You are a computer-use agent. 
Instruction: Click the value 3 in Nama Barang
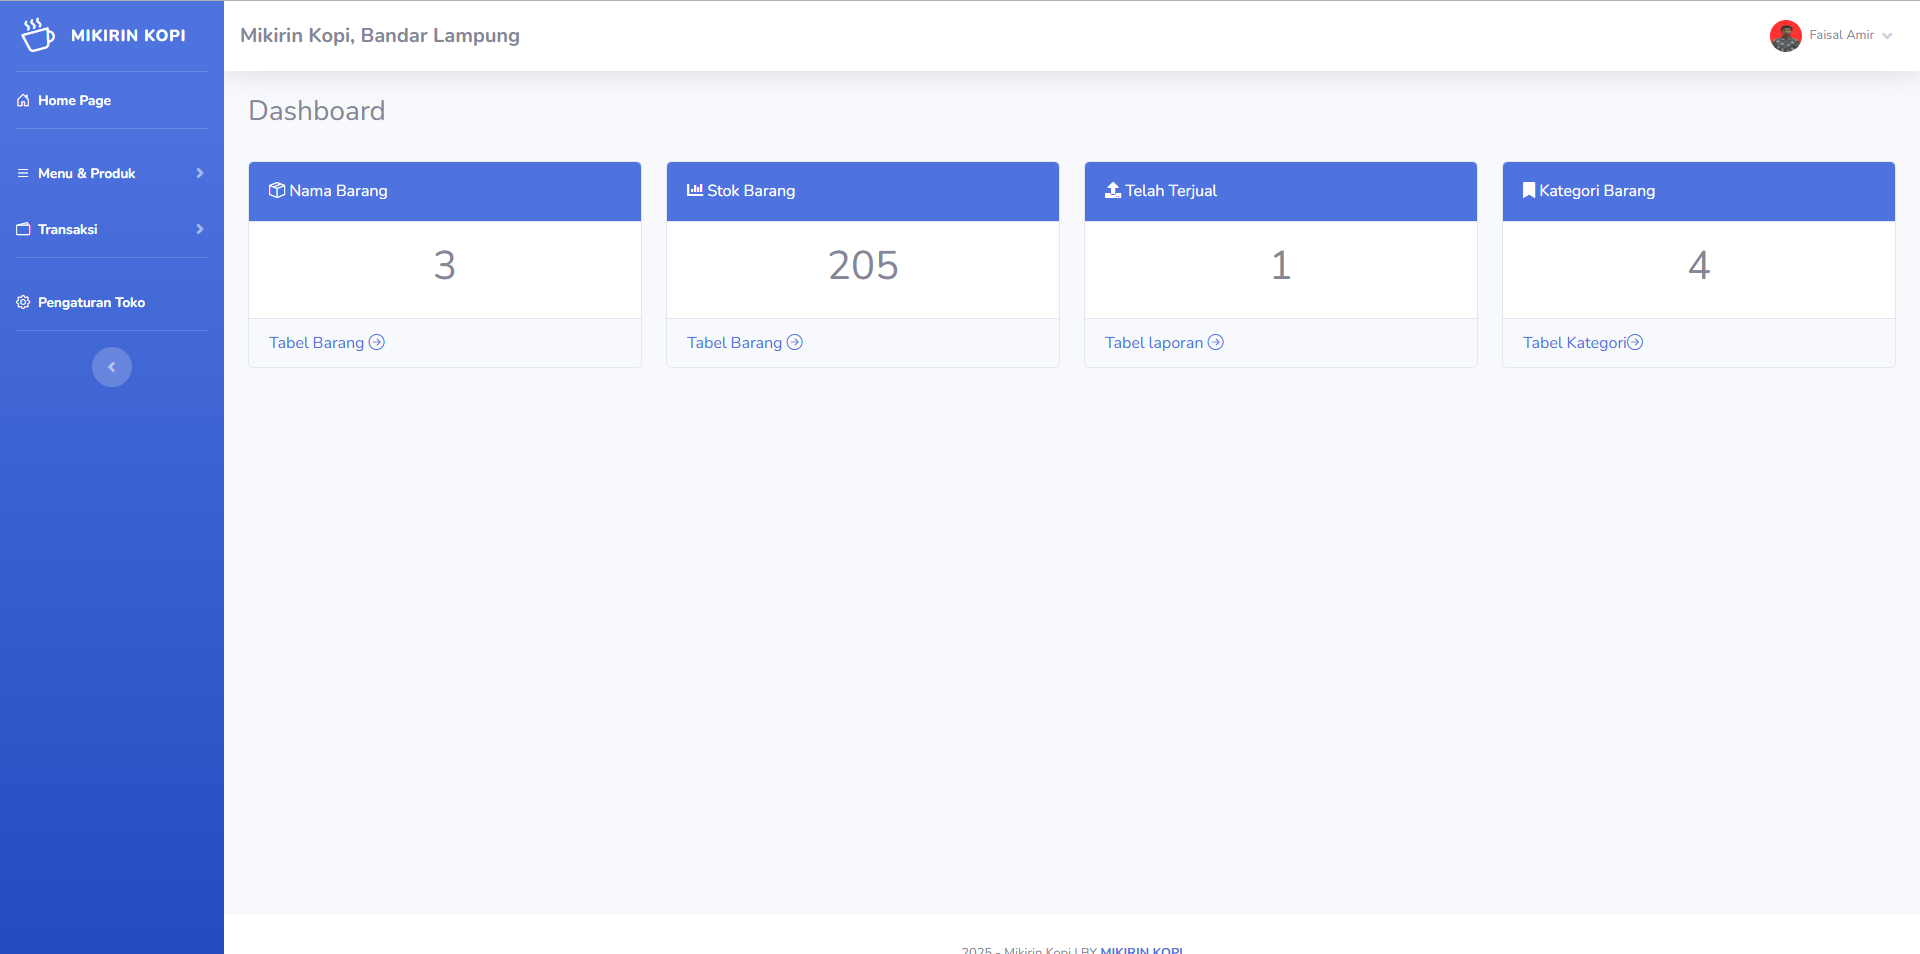click(445, 265)
